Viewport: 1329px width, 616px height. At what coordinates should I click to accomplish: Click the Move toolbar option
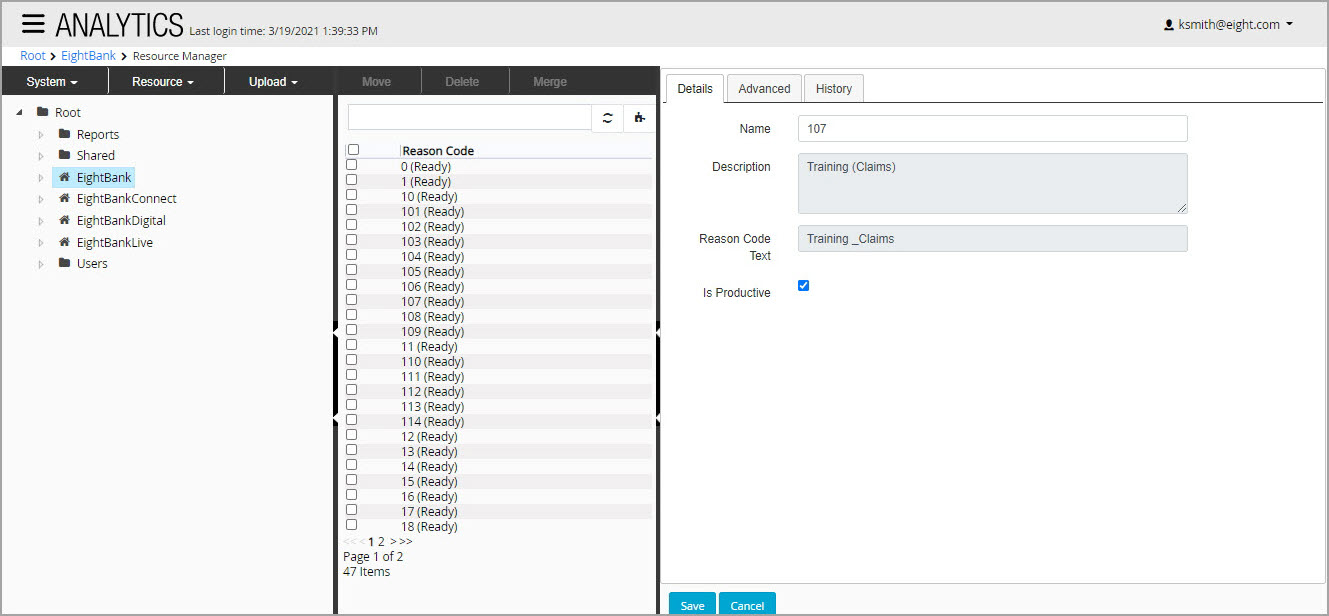click(x=376, y=82)
